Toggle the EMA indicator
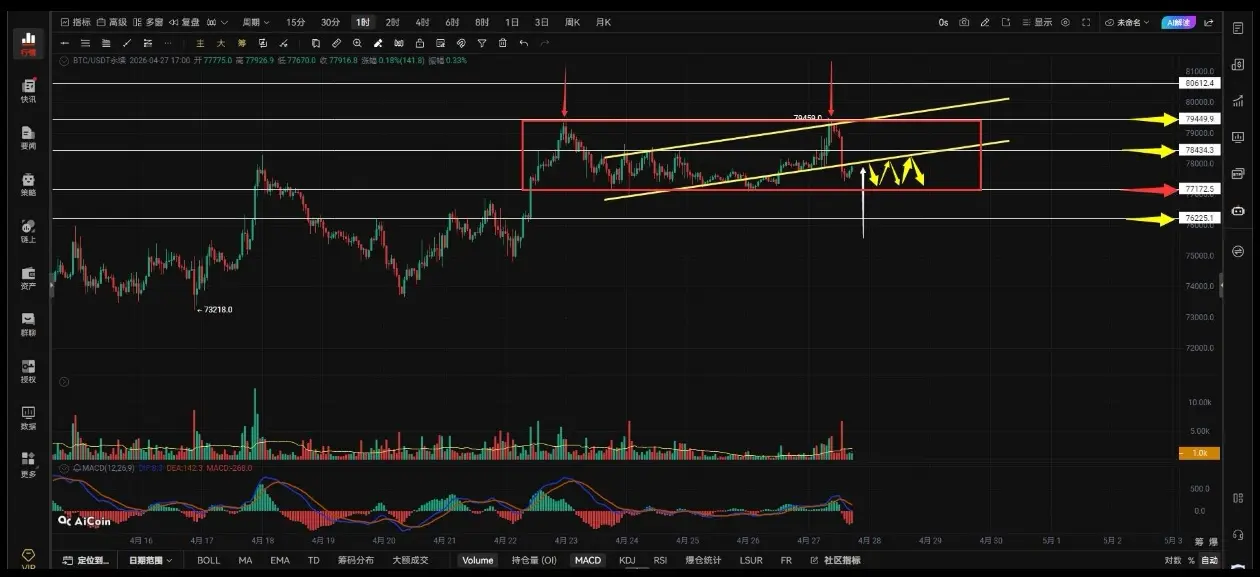The image size is (1260, 577). (280, 560)
